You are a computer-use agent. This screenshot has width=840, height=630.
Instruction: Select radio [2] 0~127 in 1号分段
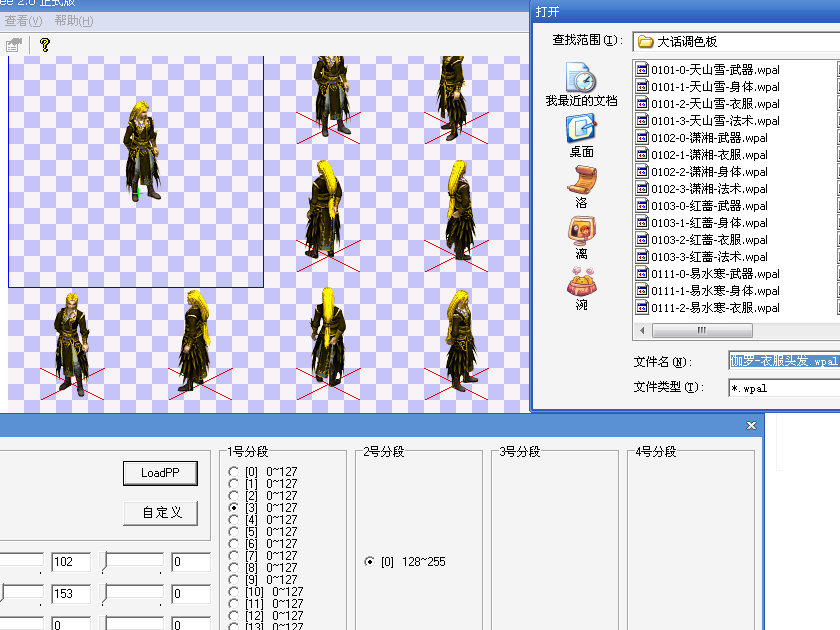[x=233, y=496]
